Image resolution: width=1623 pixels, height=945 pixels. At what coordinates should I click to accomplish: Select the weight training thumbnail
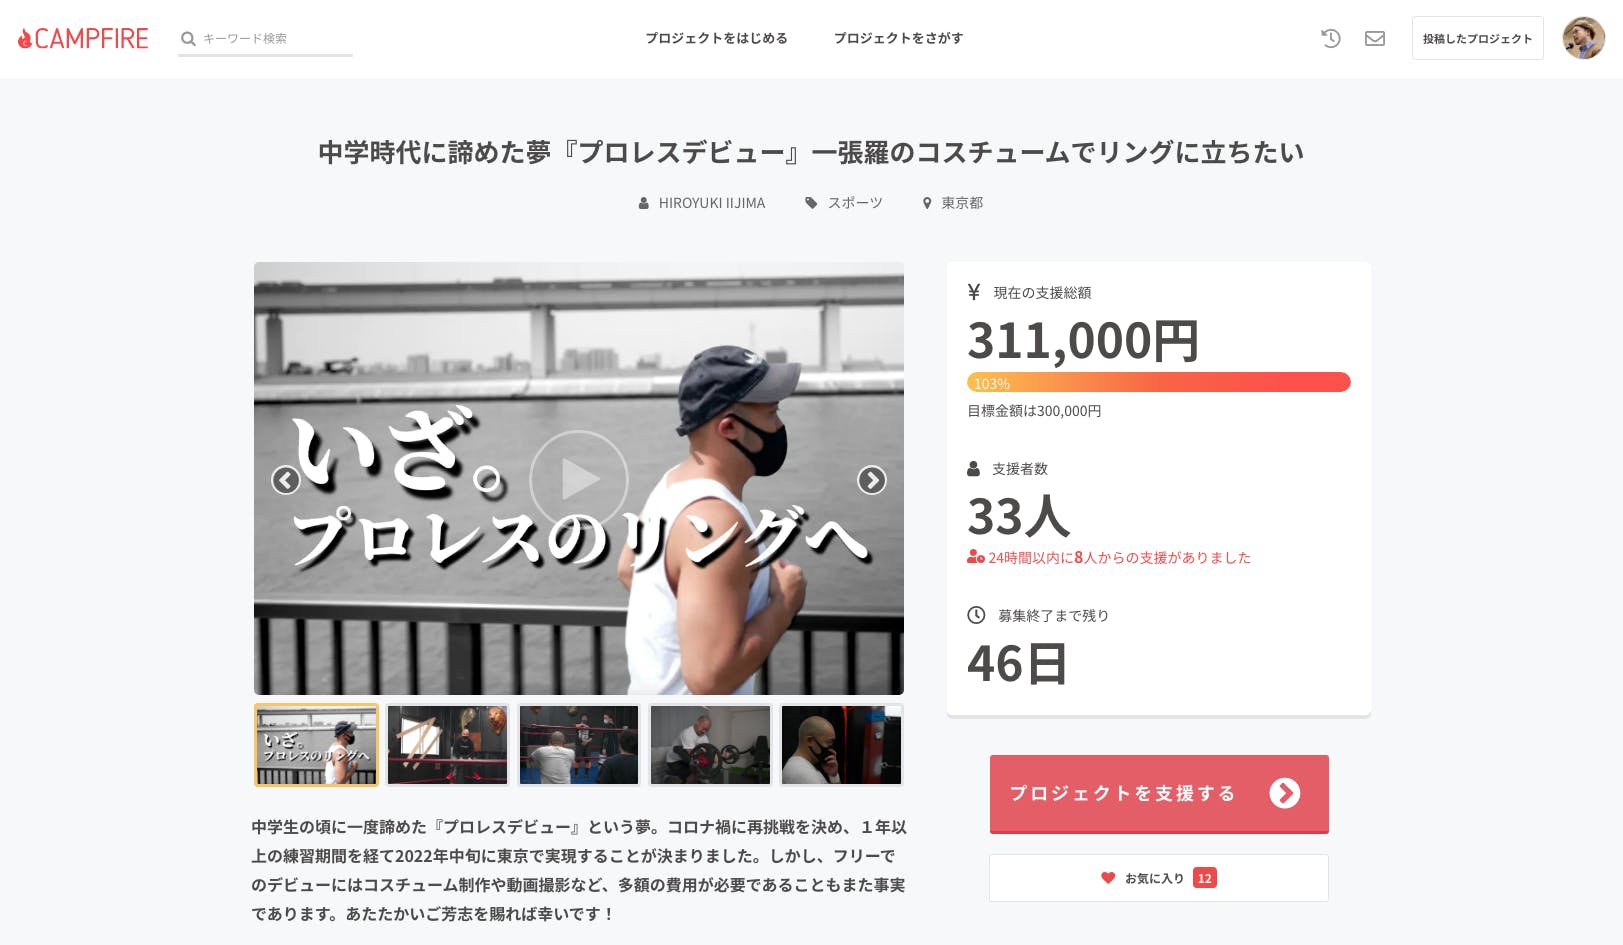pyautogui.click(x=710, y=745)
